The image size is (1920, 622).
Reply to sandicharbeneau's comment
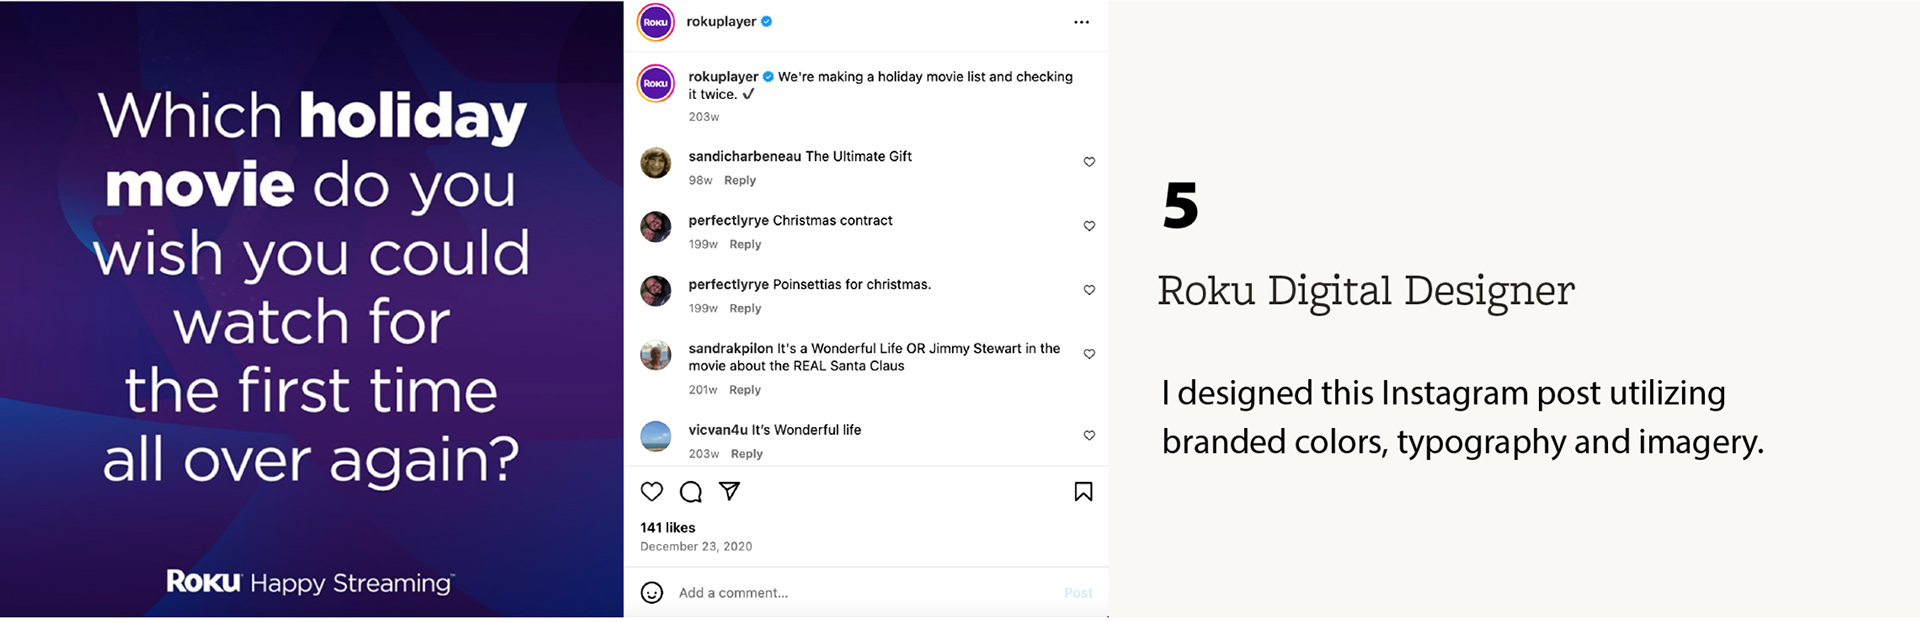coord(740,181)
